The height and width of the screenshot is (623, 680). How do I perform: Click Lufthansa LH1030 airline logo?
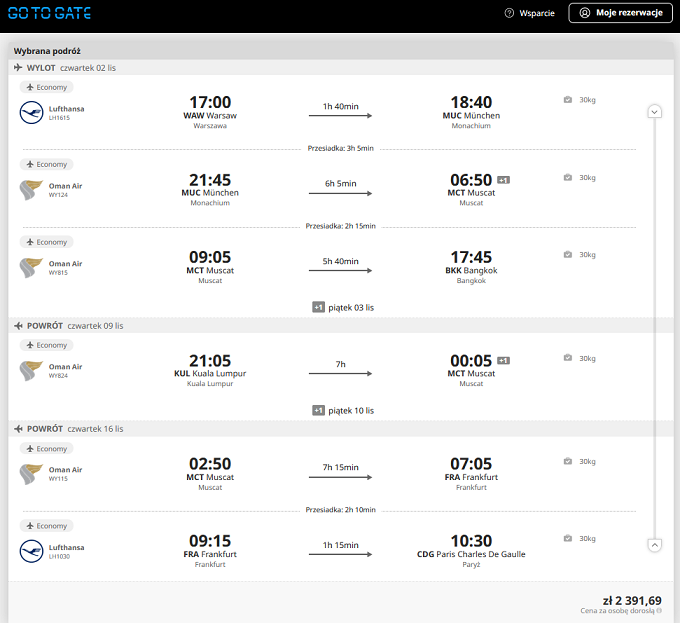pyautogui.click(x=31, y=551)
